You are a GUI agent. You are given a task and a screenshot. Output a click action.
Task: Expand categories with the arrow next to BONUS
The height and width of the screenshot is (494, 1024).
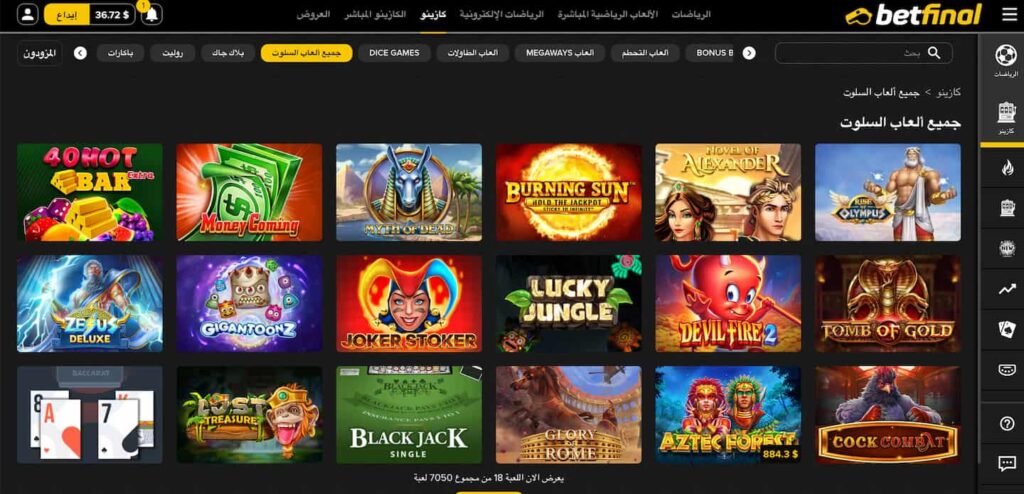(x=749, y=53)
